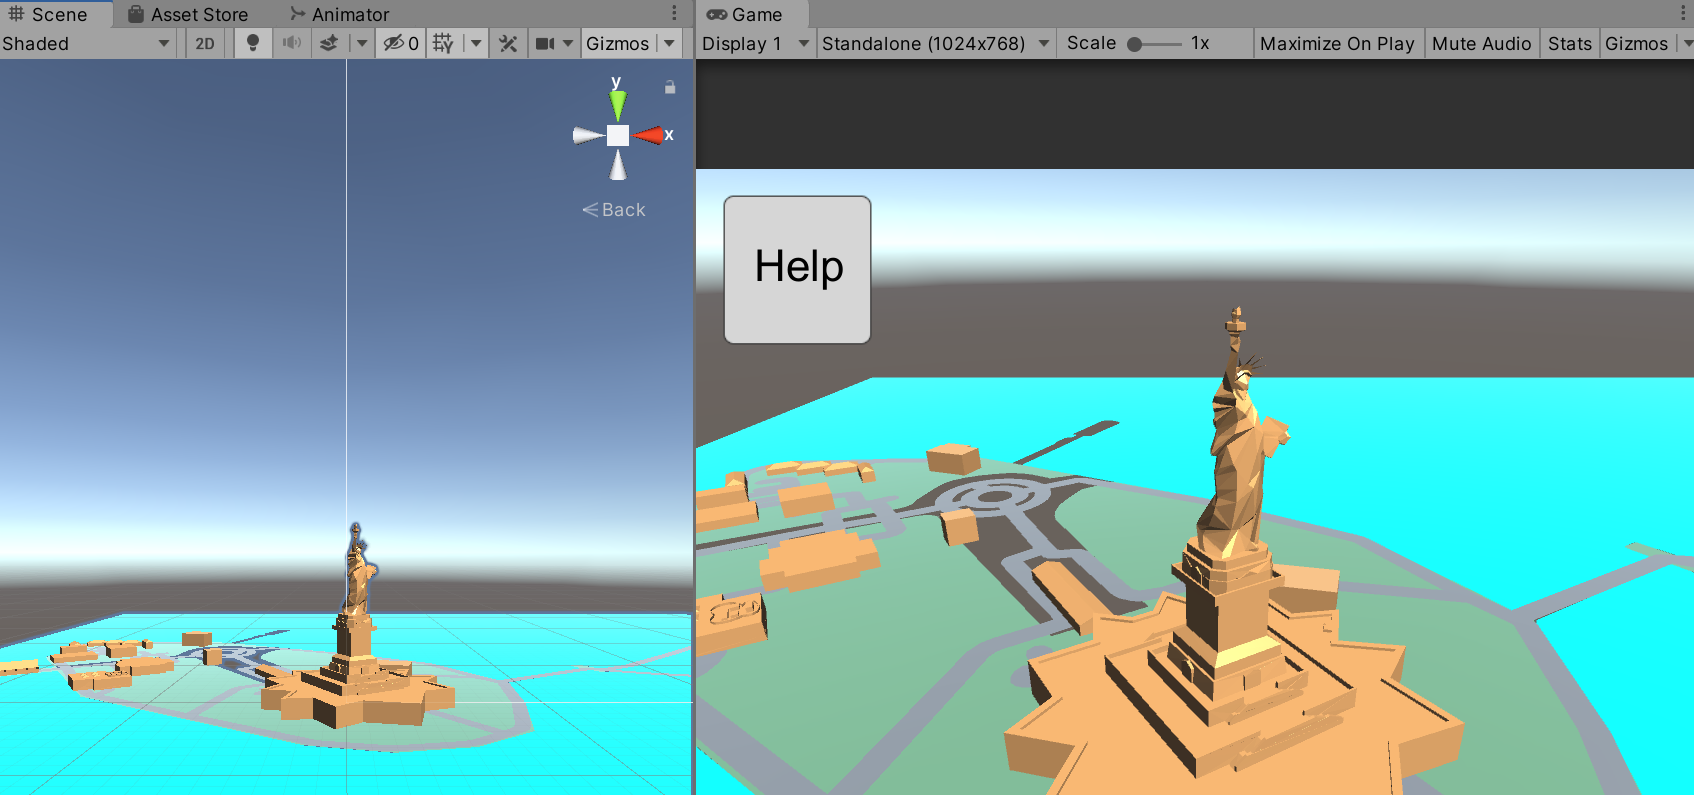Expand Scene camera settings dropdown arrow
Viewport: 1694px width, 795px height.
point(568,43)
